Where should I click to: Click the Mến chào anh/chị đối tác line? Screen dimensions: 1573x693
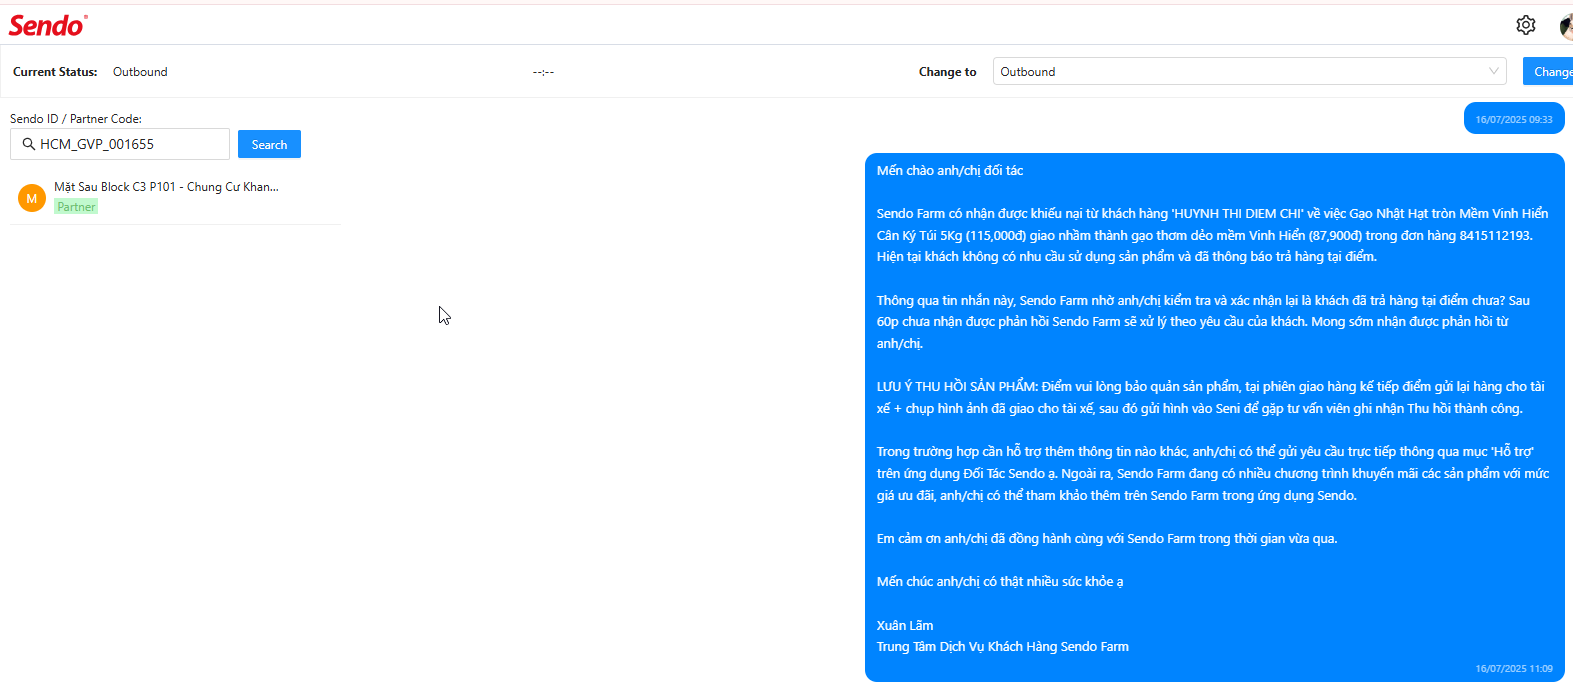coord(950,170)
